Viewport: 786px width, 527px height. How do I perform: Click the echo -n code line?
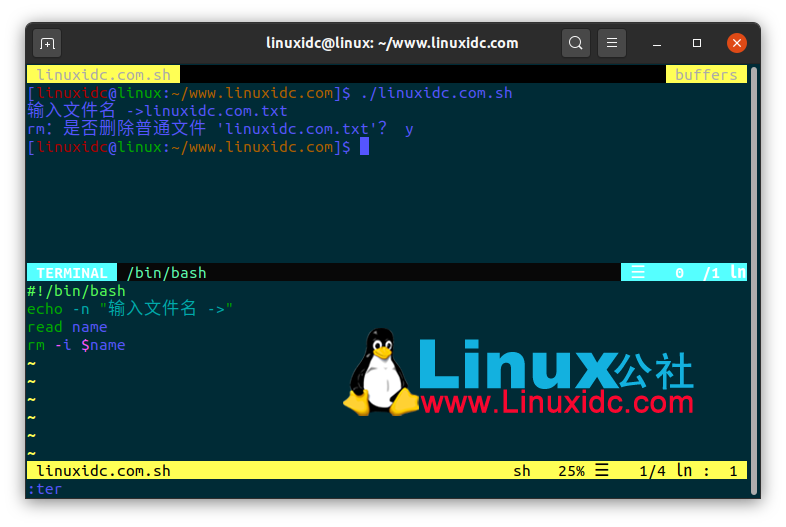(x=130, y=309)
